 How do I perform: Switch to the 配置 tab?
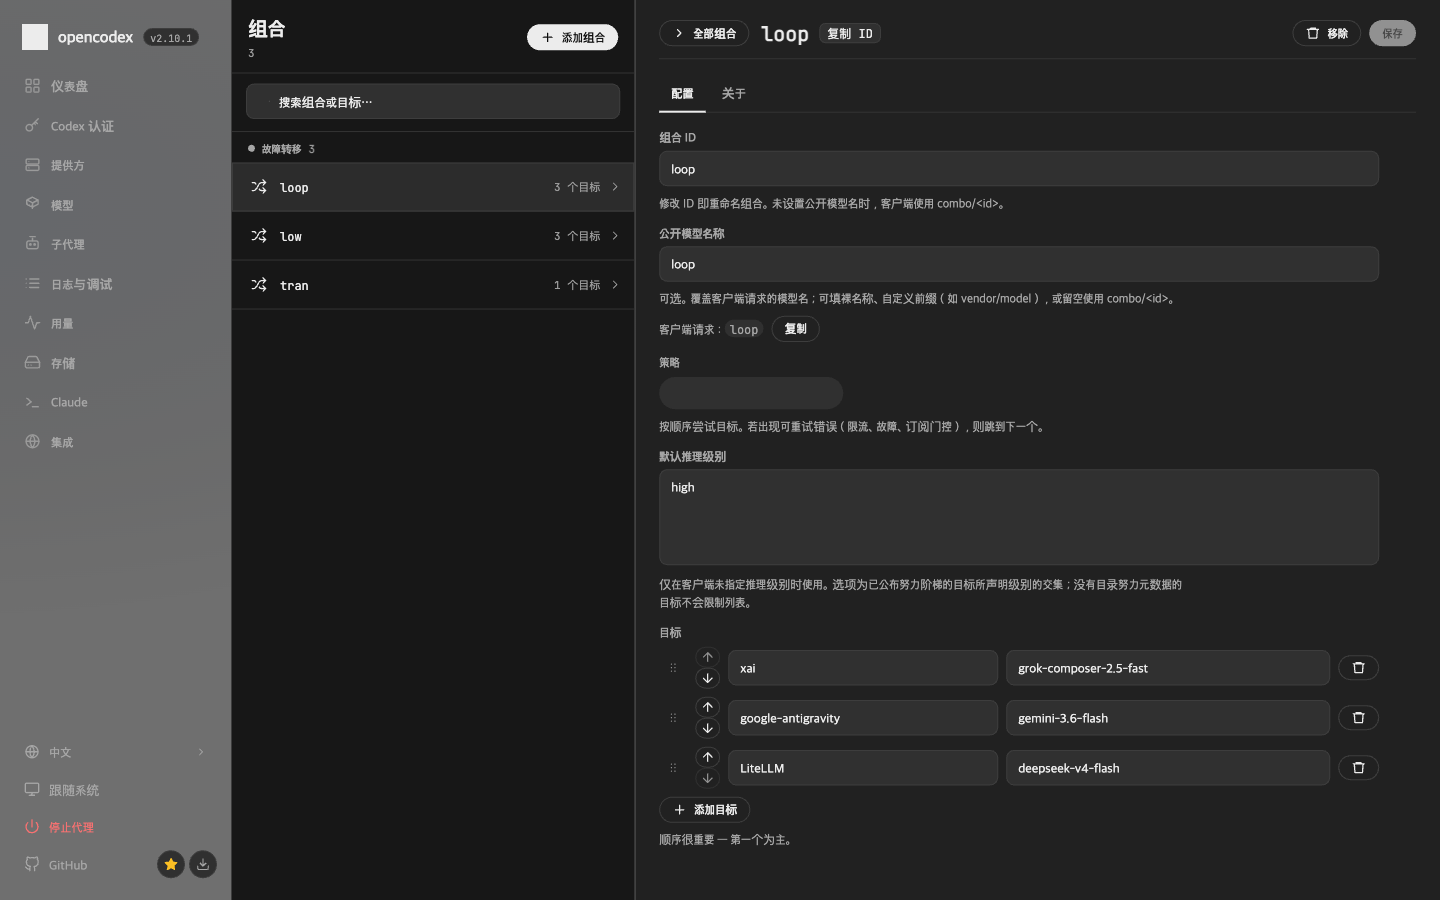[682, 94]
